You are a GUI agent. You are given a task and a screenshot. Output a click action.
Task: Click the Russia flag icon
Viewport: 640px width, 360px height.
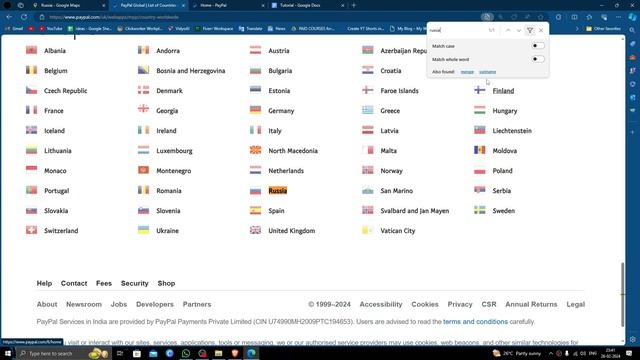256,190
